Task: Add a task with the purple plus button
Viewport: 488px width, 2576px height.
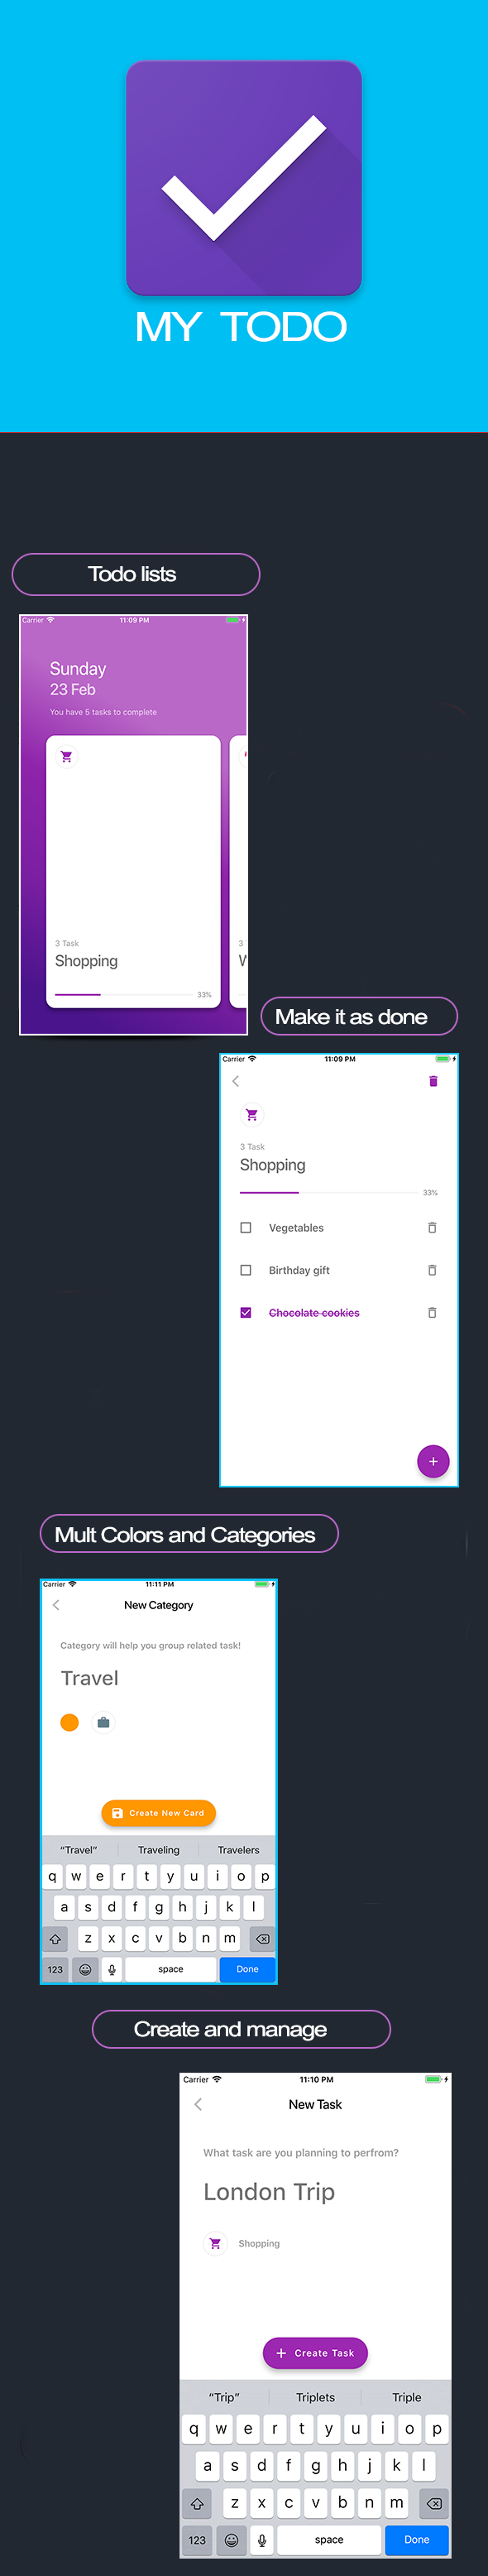Action: click(x=433, y=1461)
